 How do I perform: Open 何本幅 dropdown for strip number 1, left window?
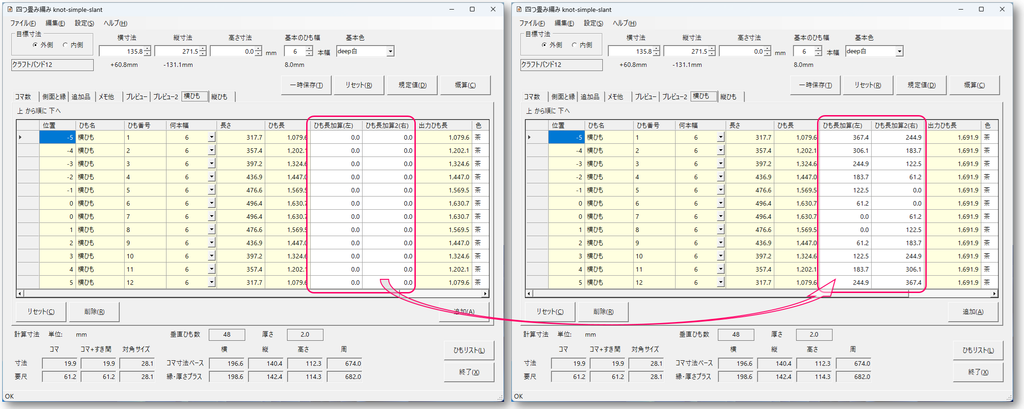point(212,137)
